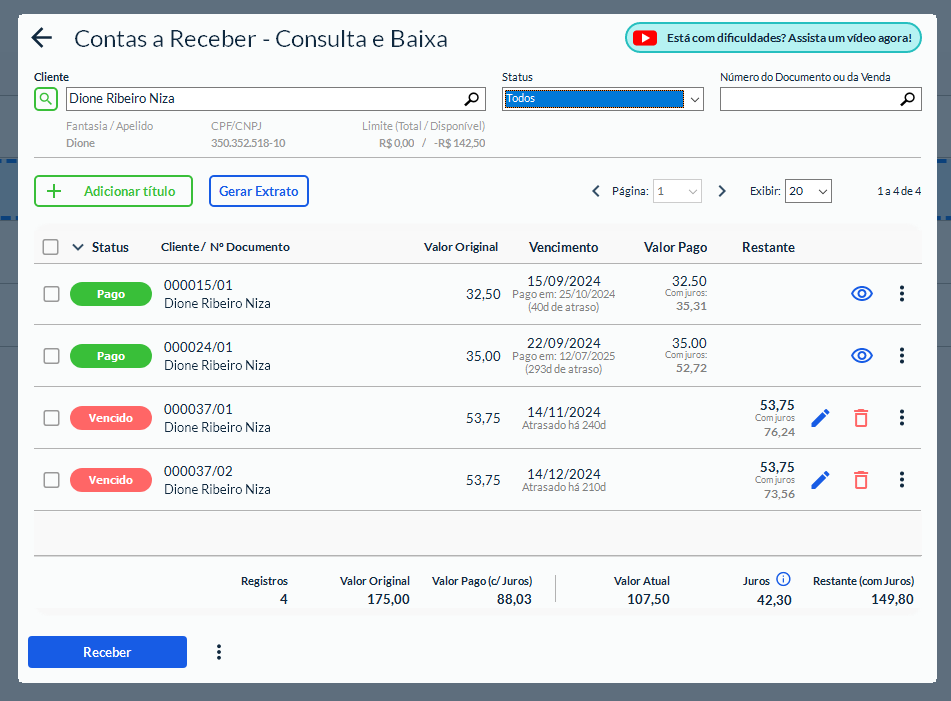The image size is (951, 701).
Task: Open the Status dropdown showing Todos
Action: tap(602, 99)
